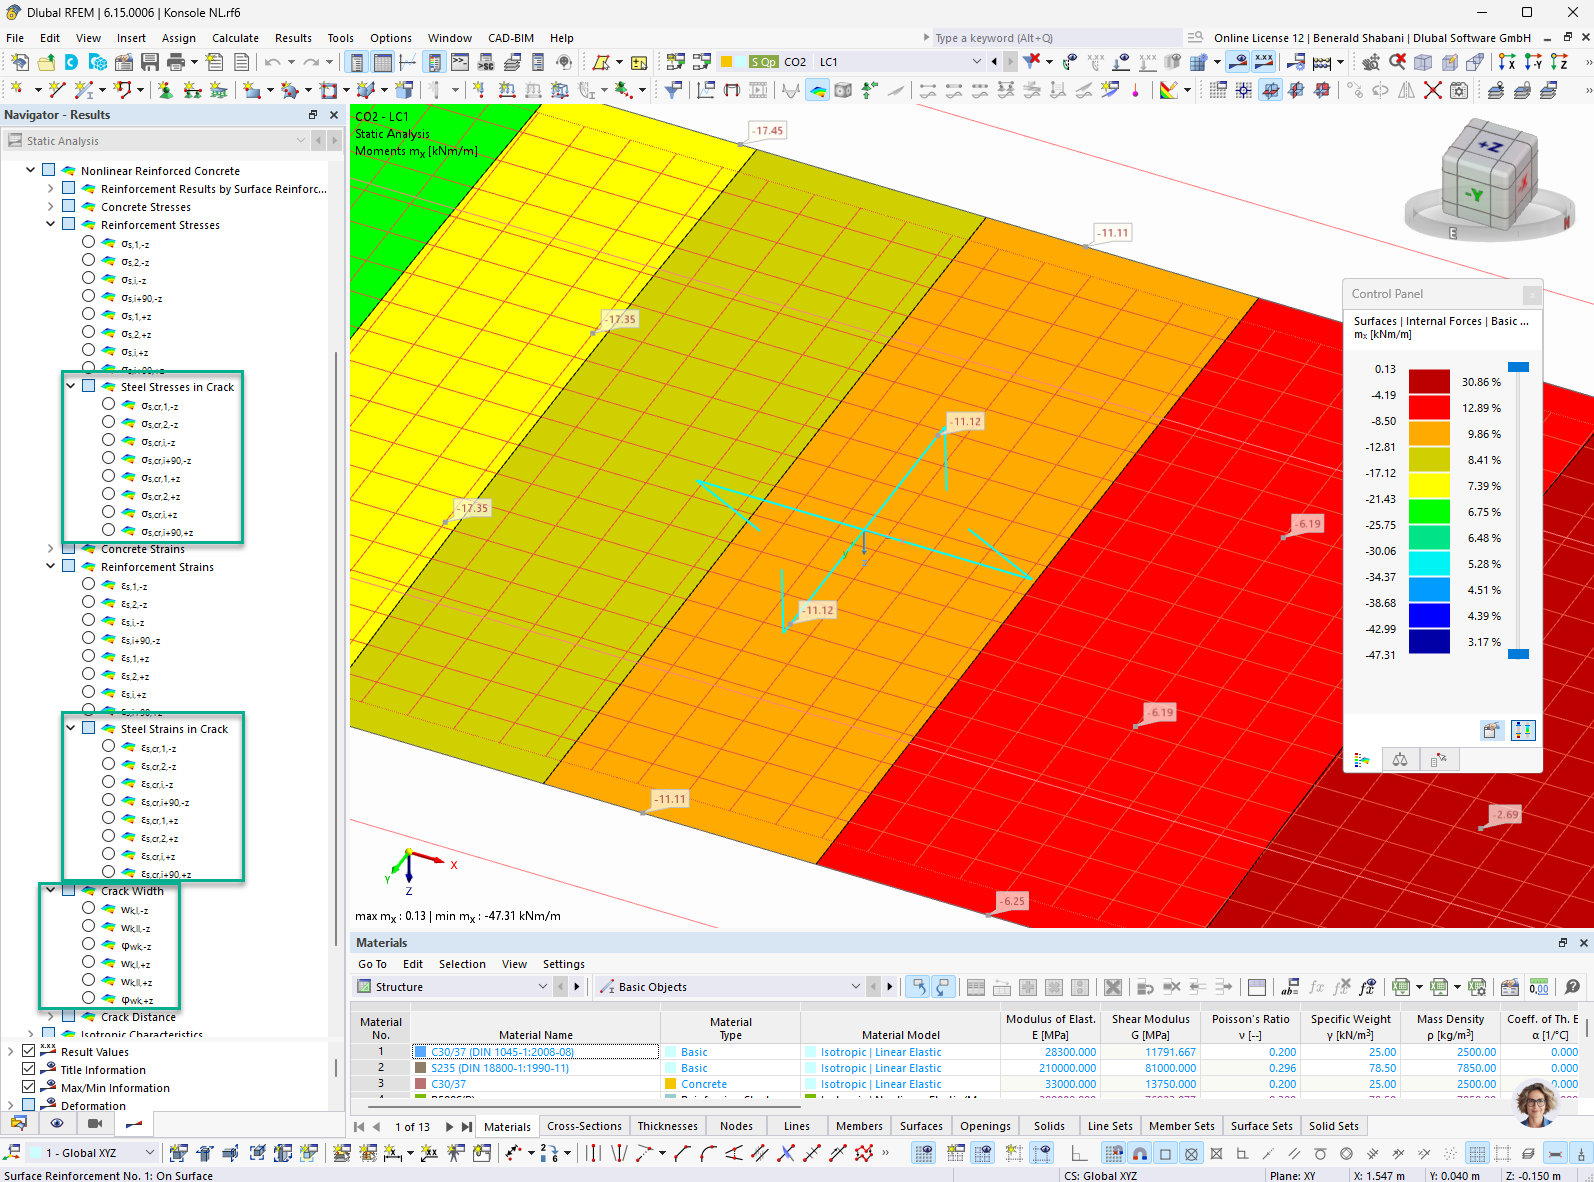Click the red X delete icon in toolbar
The width and height of the screenshot is (1594, 1182).
(1432, 90)
